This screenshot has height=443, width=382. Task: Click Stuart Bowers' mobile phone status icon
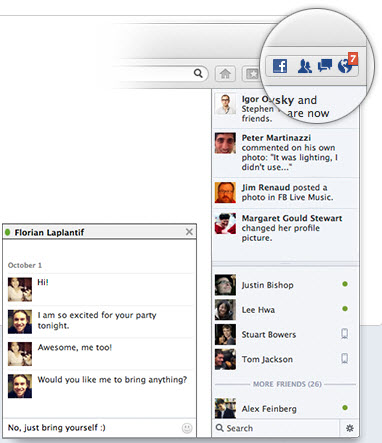click(x=345, y=334)
